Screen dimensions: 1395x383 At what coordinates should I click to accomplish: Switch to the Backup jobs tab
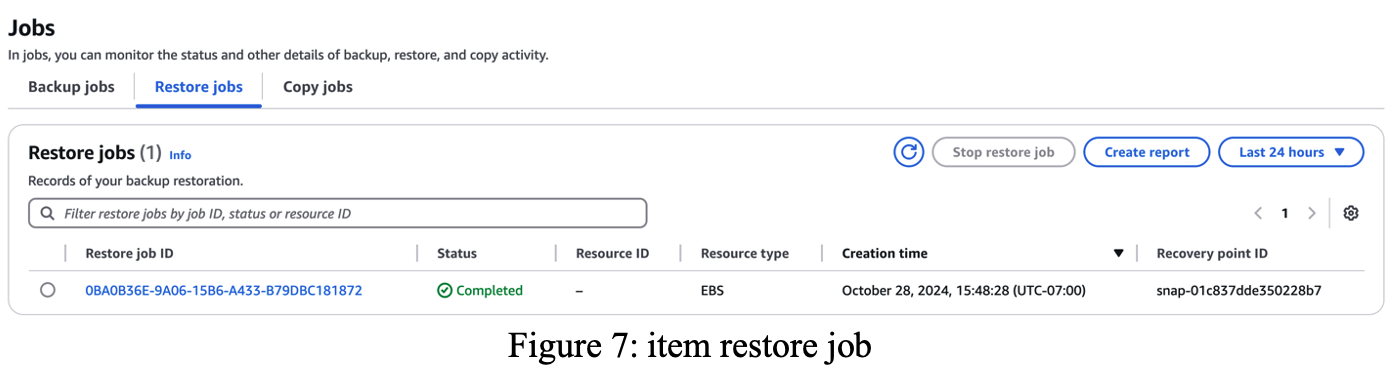pos(71,87)
